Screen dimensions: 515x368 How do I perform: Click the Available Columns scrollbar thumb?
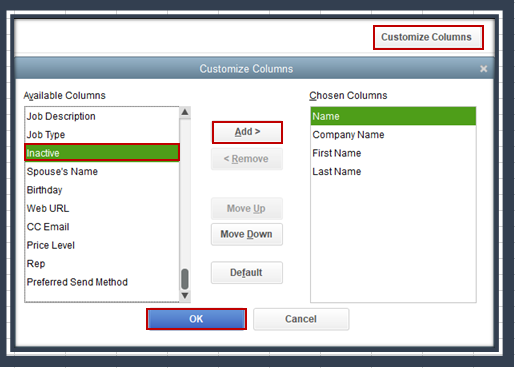pos(185,279)
